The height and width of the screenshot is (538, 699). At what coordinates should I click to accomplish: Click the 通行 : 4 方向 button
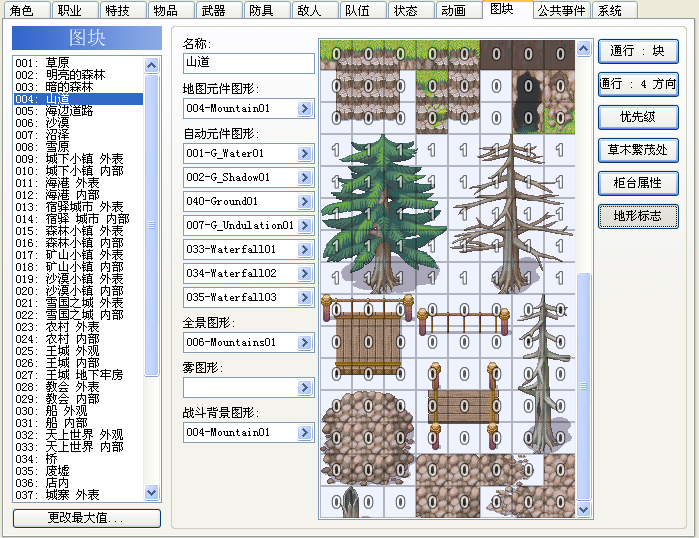click(638, 84)
